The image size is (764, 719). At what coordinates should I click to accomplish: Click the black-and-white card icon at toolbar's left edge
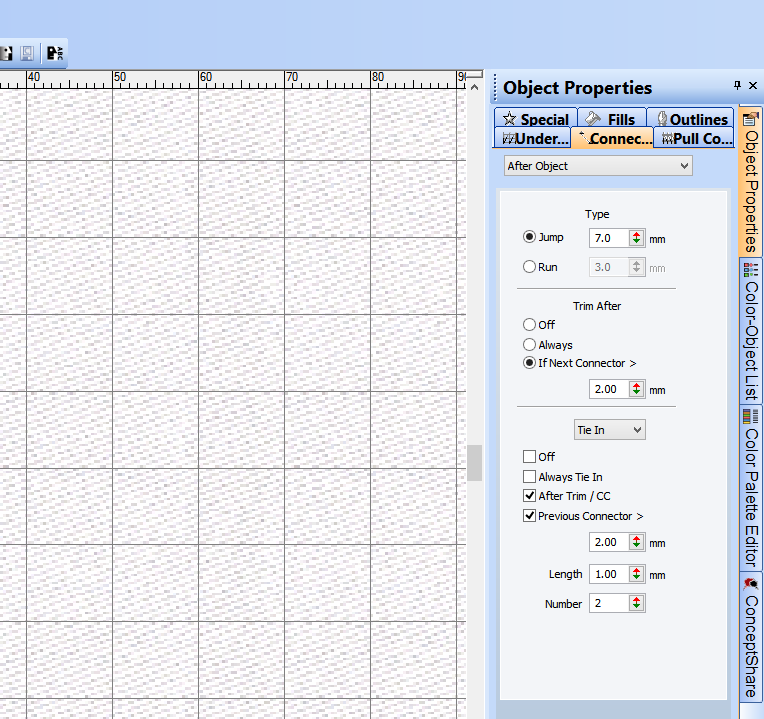pos(6,53)
